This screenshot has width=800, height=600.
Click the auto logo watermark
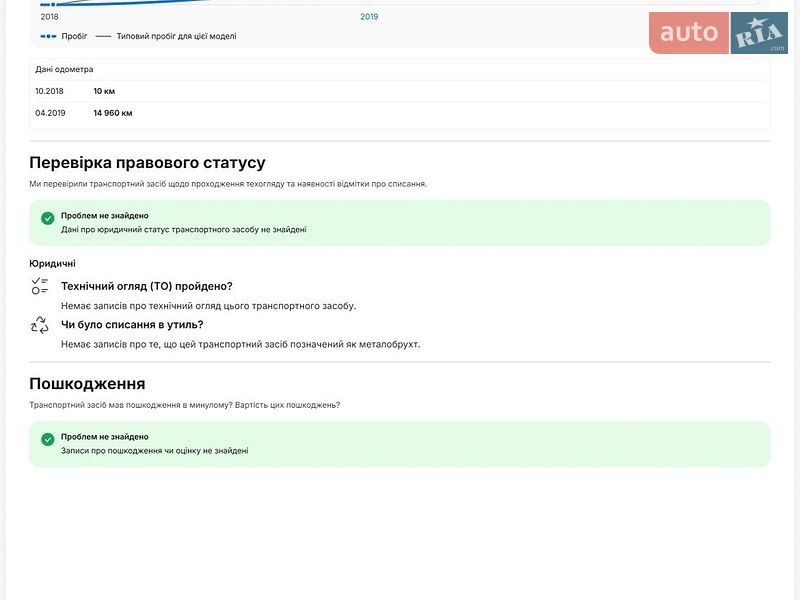coord(689,33)
